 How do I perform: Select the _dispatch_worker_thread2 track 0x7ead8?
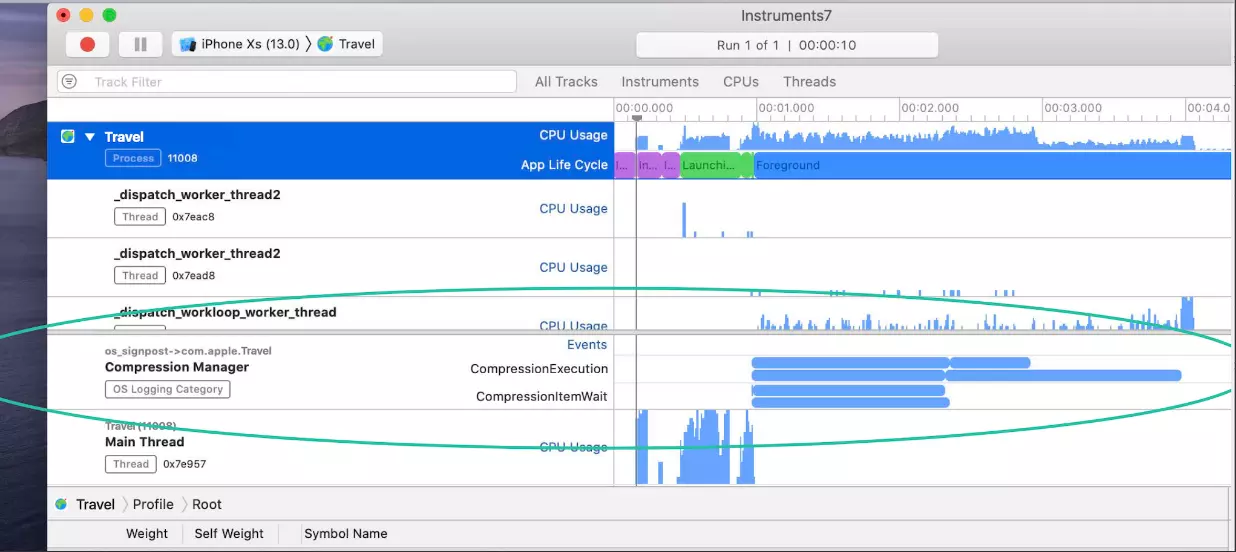pos(330,267)
